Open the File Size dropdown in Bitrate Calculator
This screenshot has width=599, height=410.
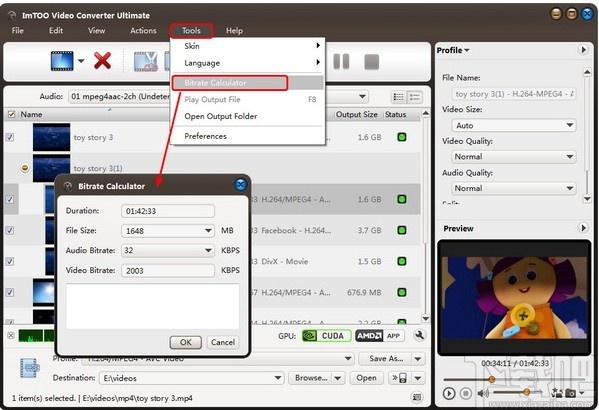tap(208, 230)
